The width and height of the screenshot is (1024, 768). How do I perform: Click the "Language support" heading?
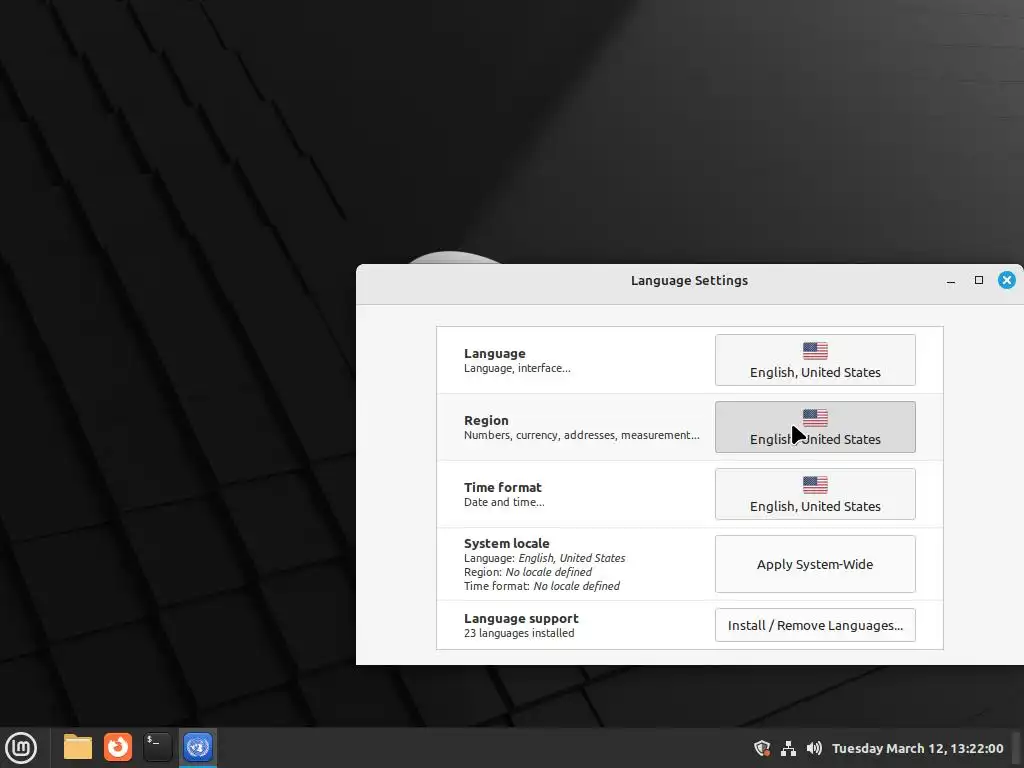521,618
